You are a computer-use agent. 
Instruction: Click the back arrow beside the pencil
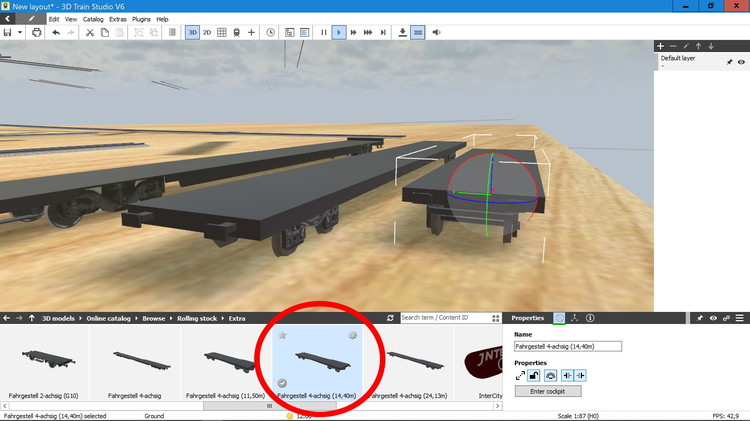click(x=8, y=19)
